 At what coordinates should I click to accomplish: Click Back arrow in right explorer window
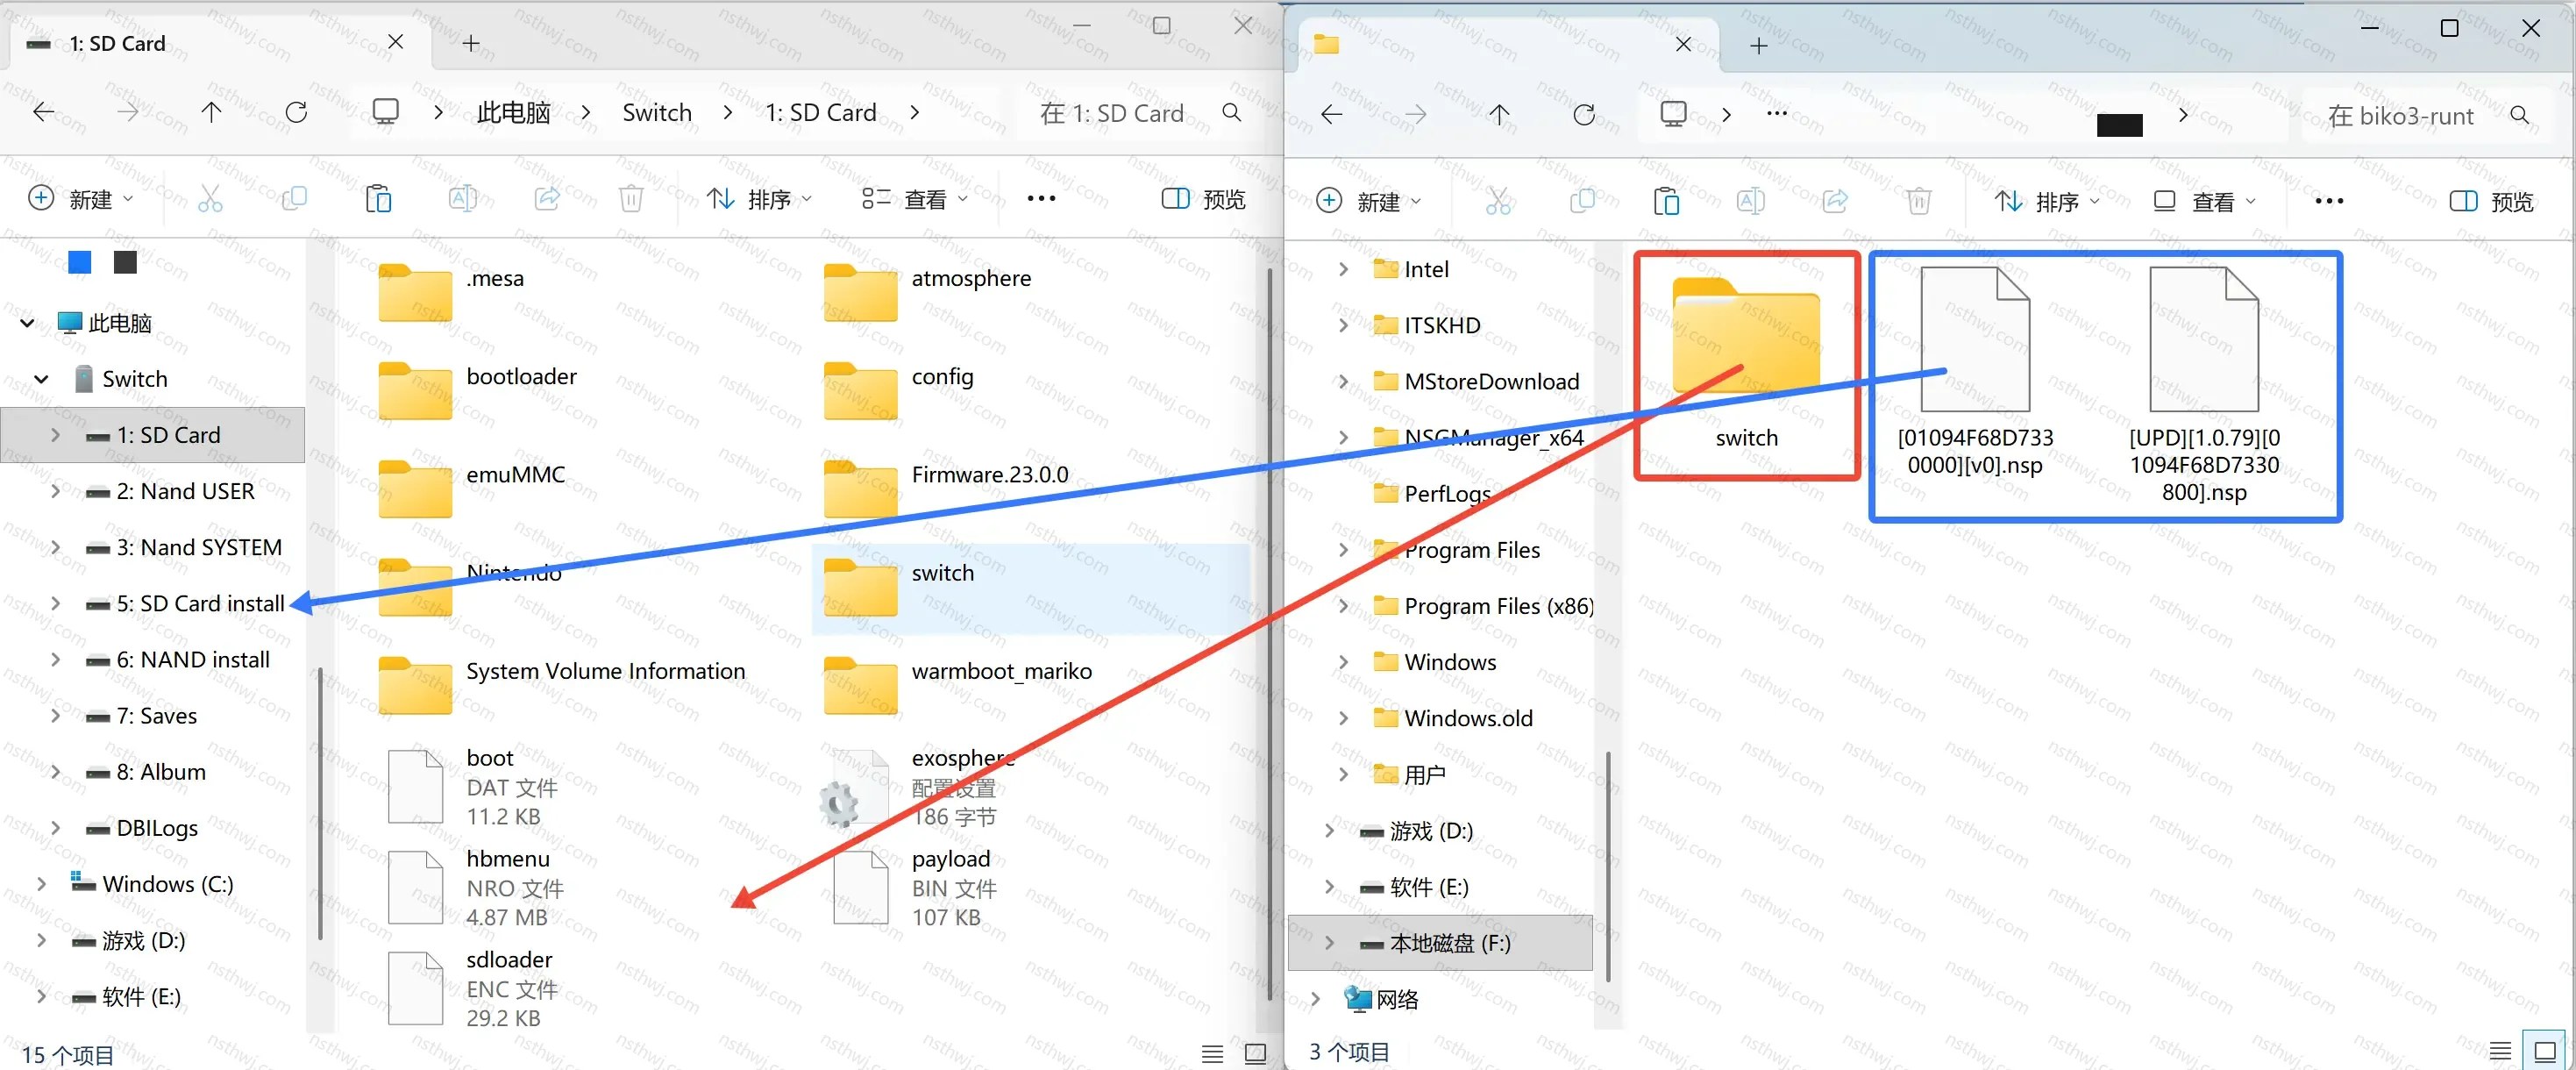[x=1331, y=114]
